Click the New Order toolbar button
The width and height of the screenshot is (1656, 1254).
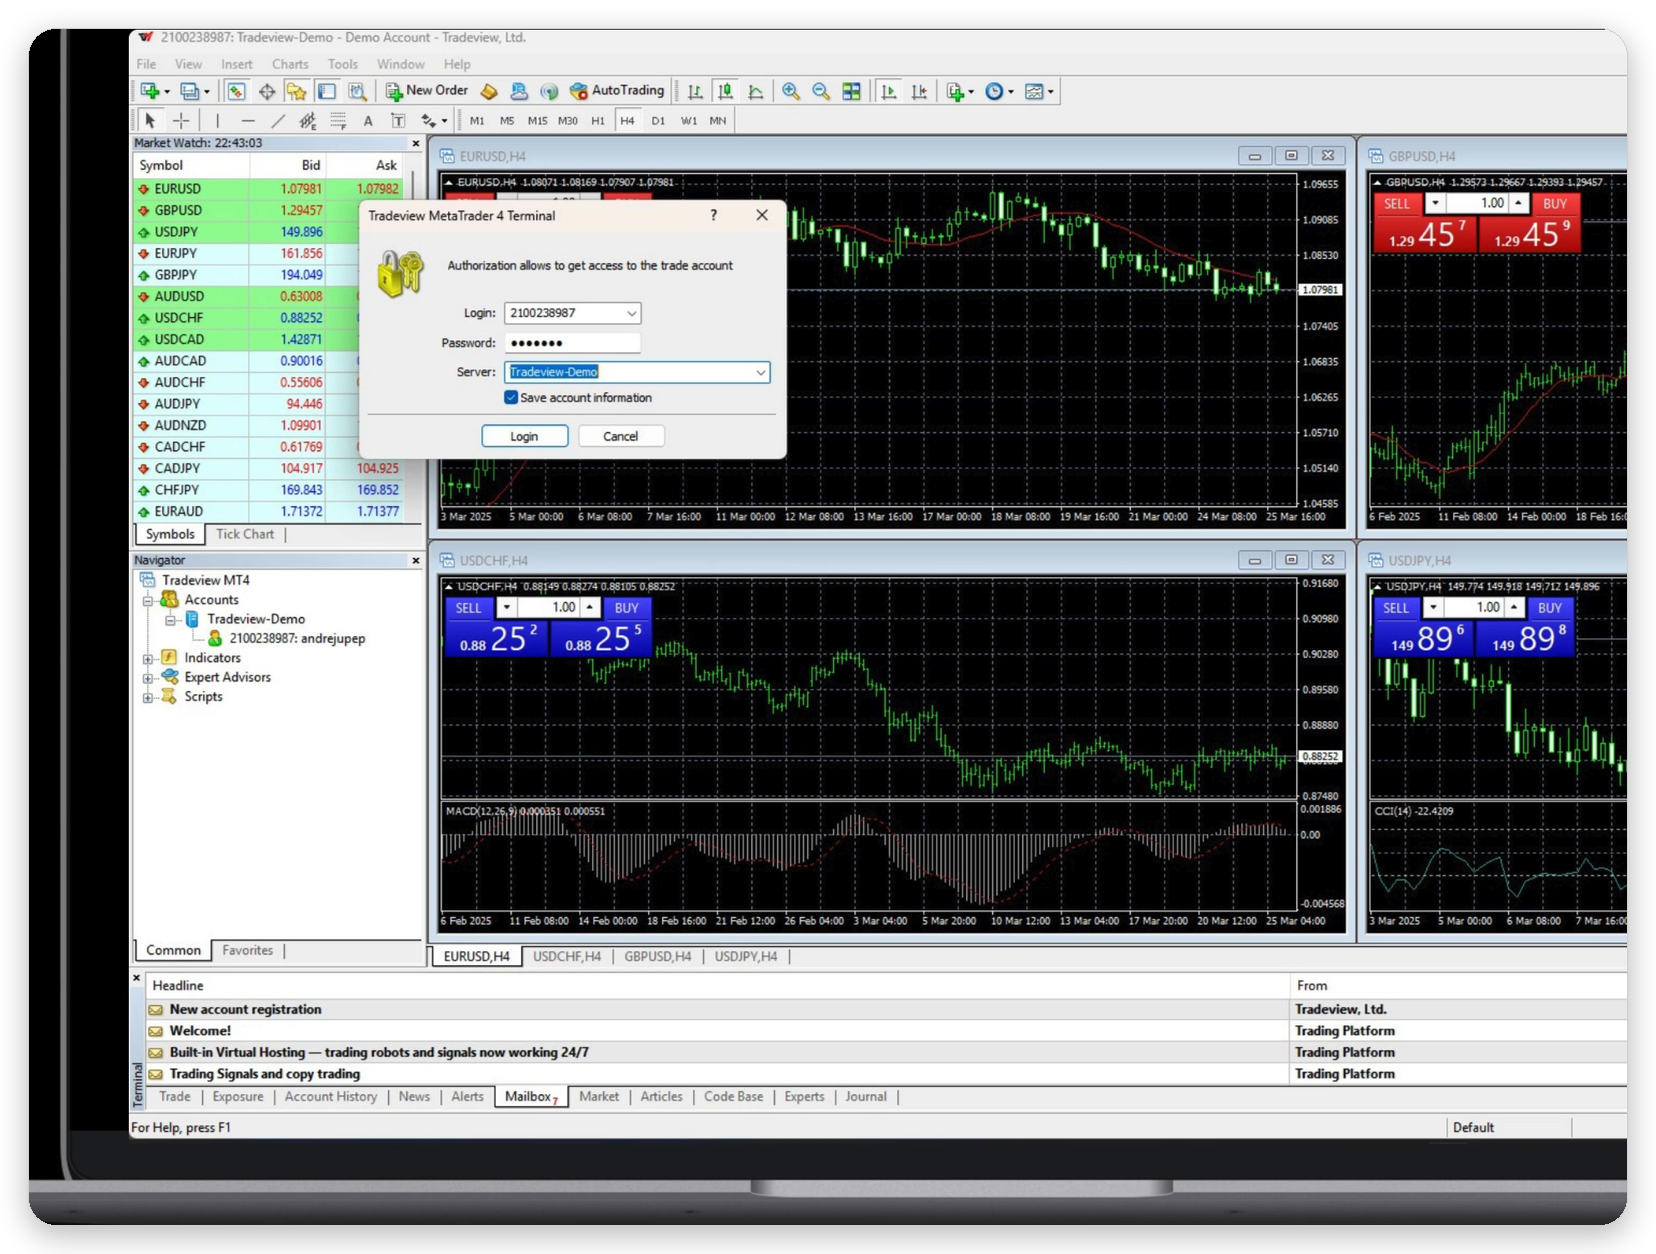pyautogui.click(x=427, y=91)
